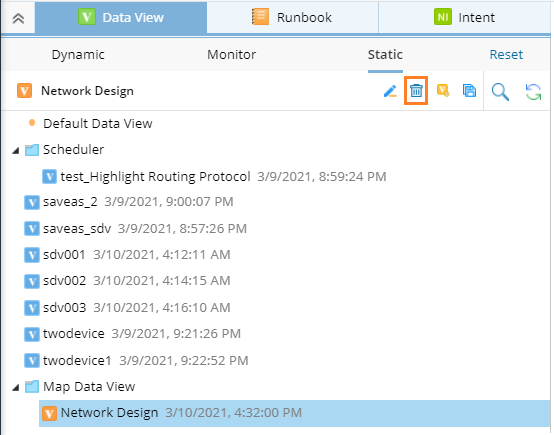Collapse the Map Data View folder
Image resolution: width=554 pixels, height=435 pixels.
(16, 388)
